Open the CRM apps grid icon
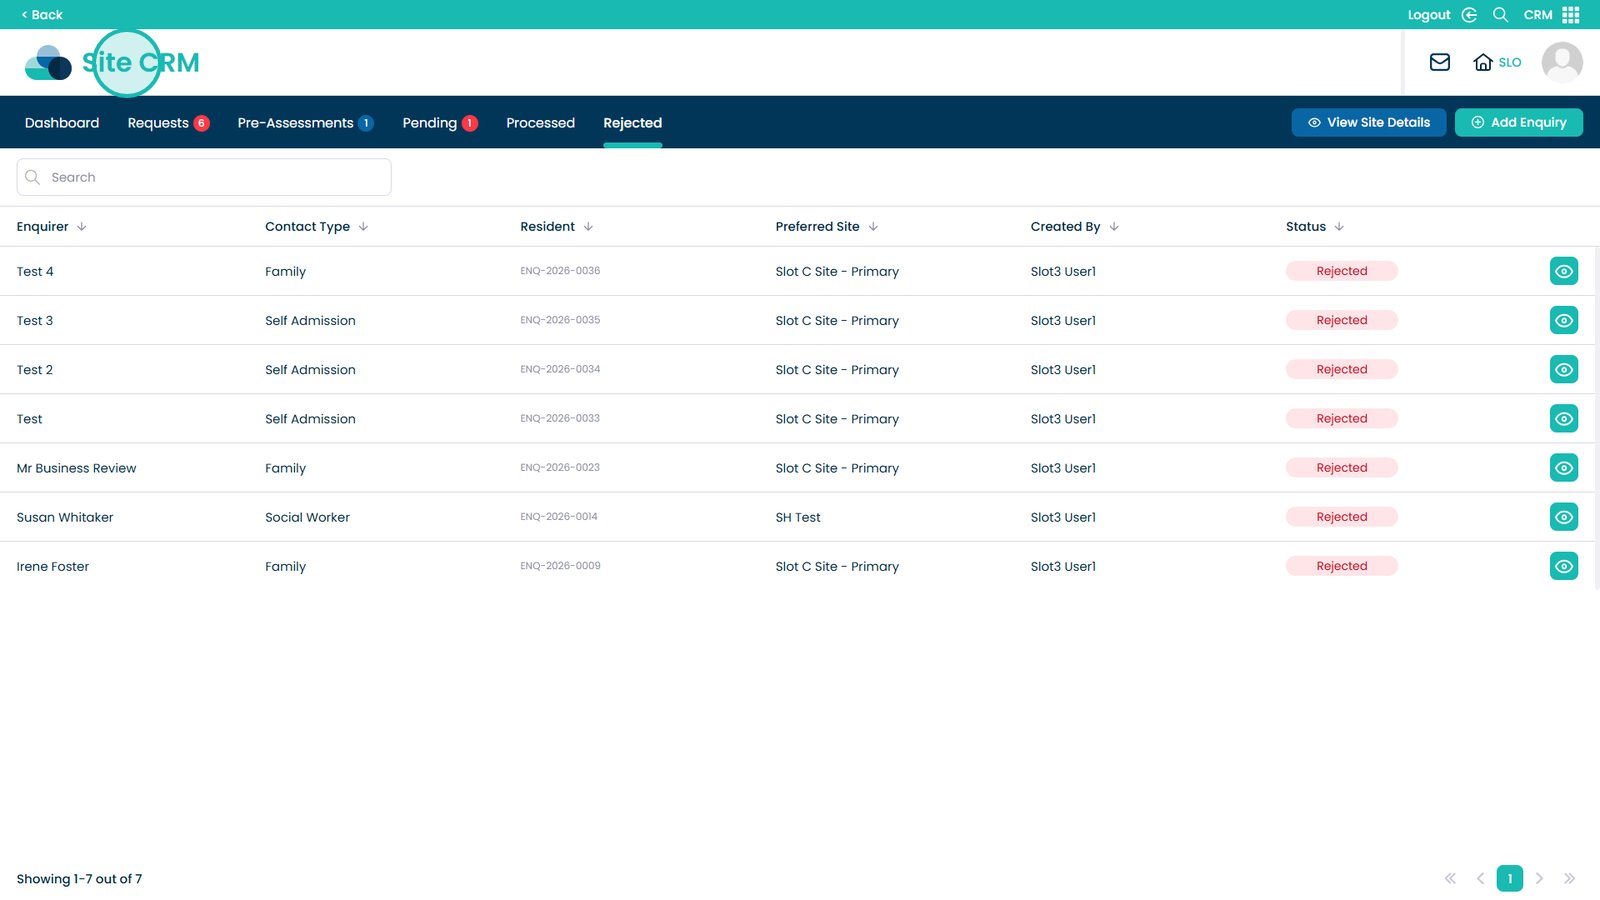Screen dimensions: 1600x900 pos(1571,15)
